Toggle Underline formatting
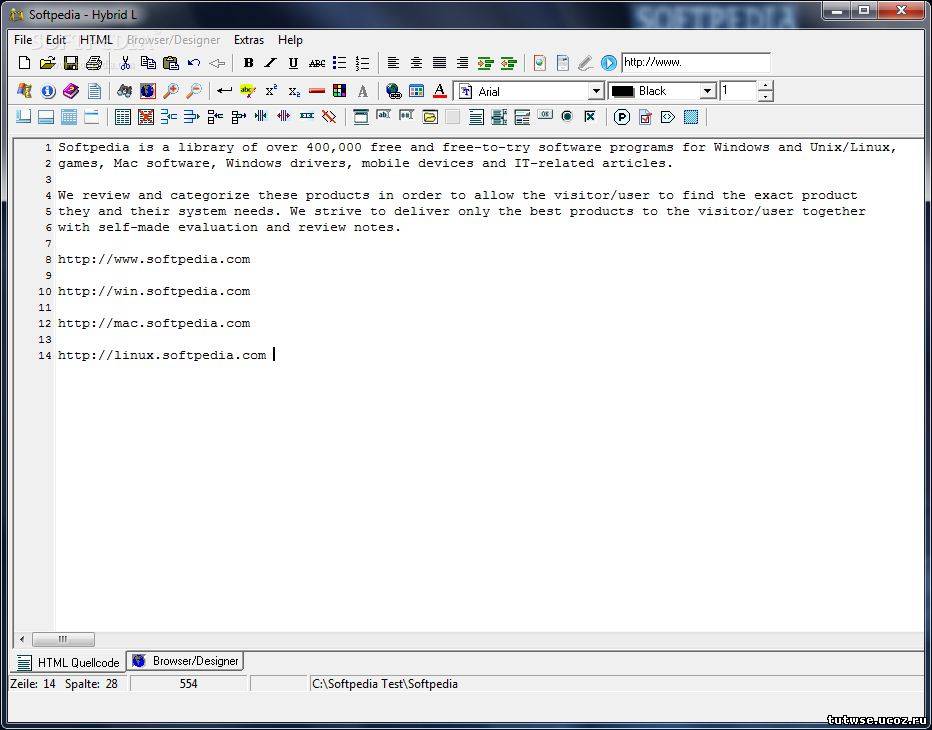The height and width of the screenshot is (730, 932). tap(293, 63)
